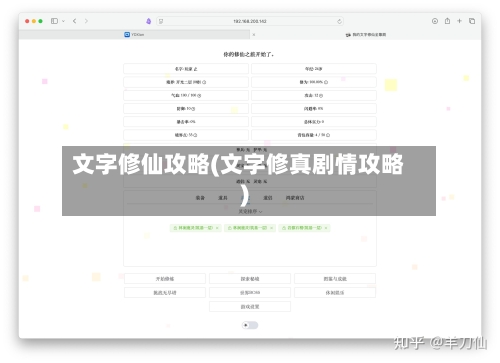500x363 pixels.
Task: Open the 鸿蒙商店 tab
Action: 295,198
